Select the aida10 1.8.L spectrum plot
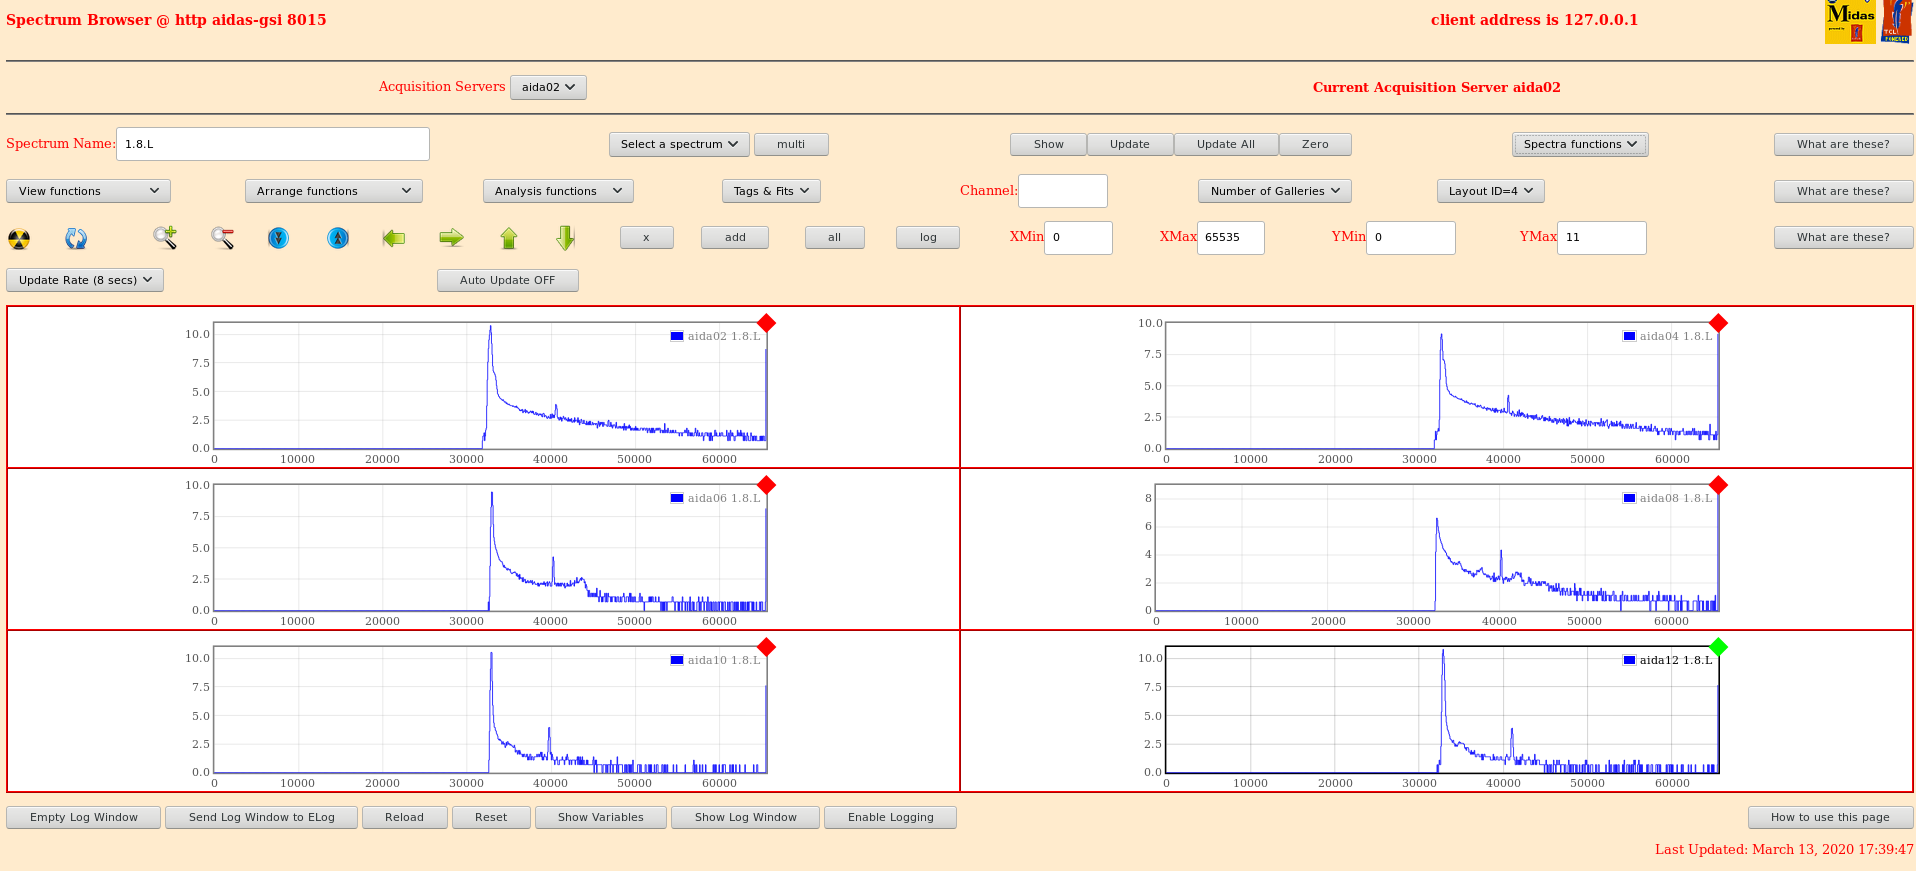Screen dimensions: 1916x871 coord(490,710)
